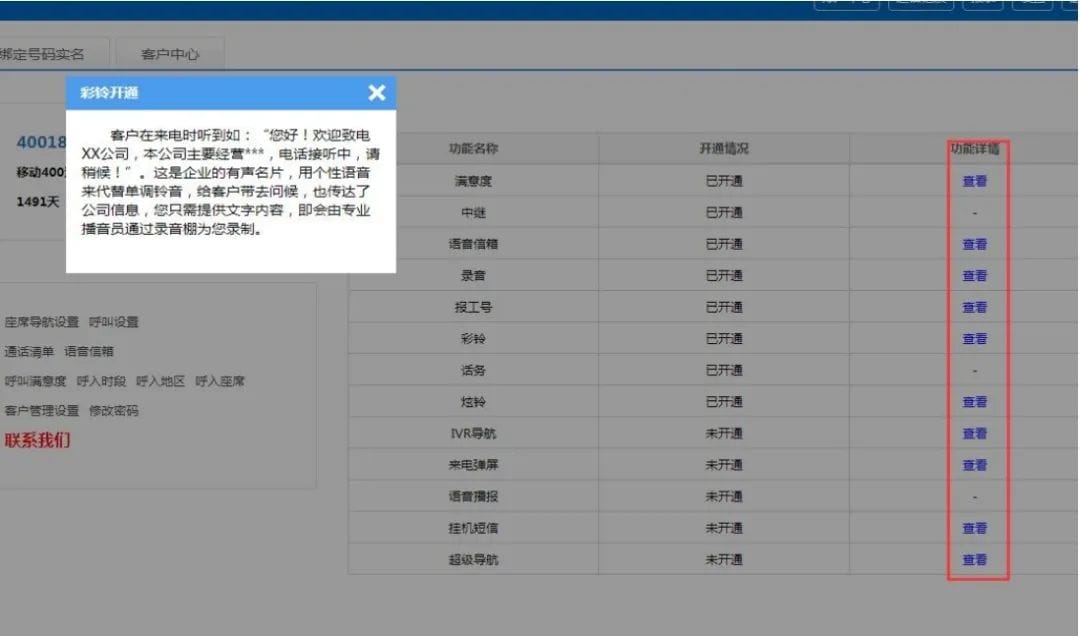Open 查看 link for 超级导航
The height and width of the screenshot is (636, 1080).
pyautogui.click(x=974, y=560)
